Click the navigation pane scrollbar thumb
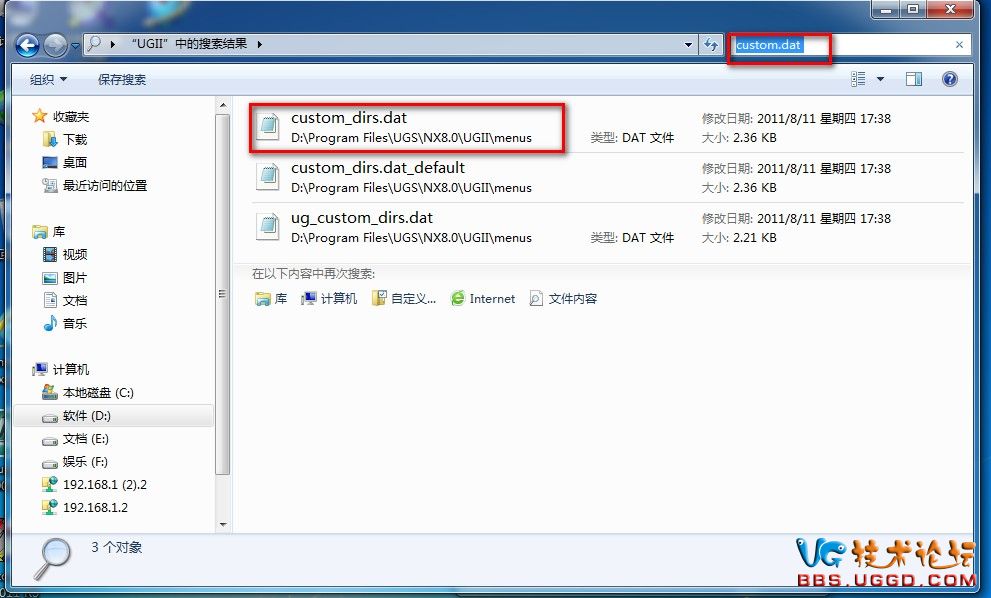The width and height of the screenshot is (991, 598). click(222, 294)
